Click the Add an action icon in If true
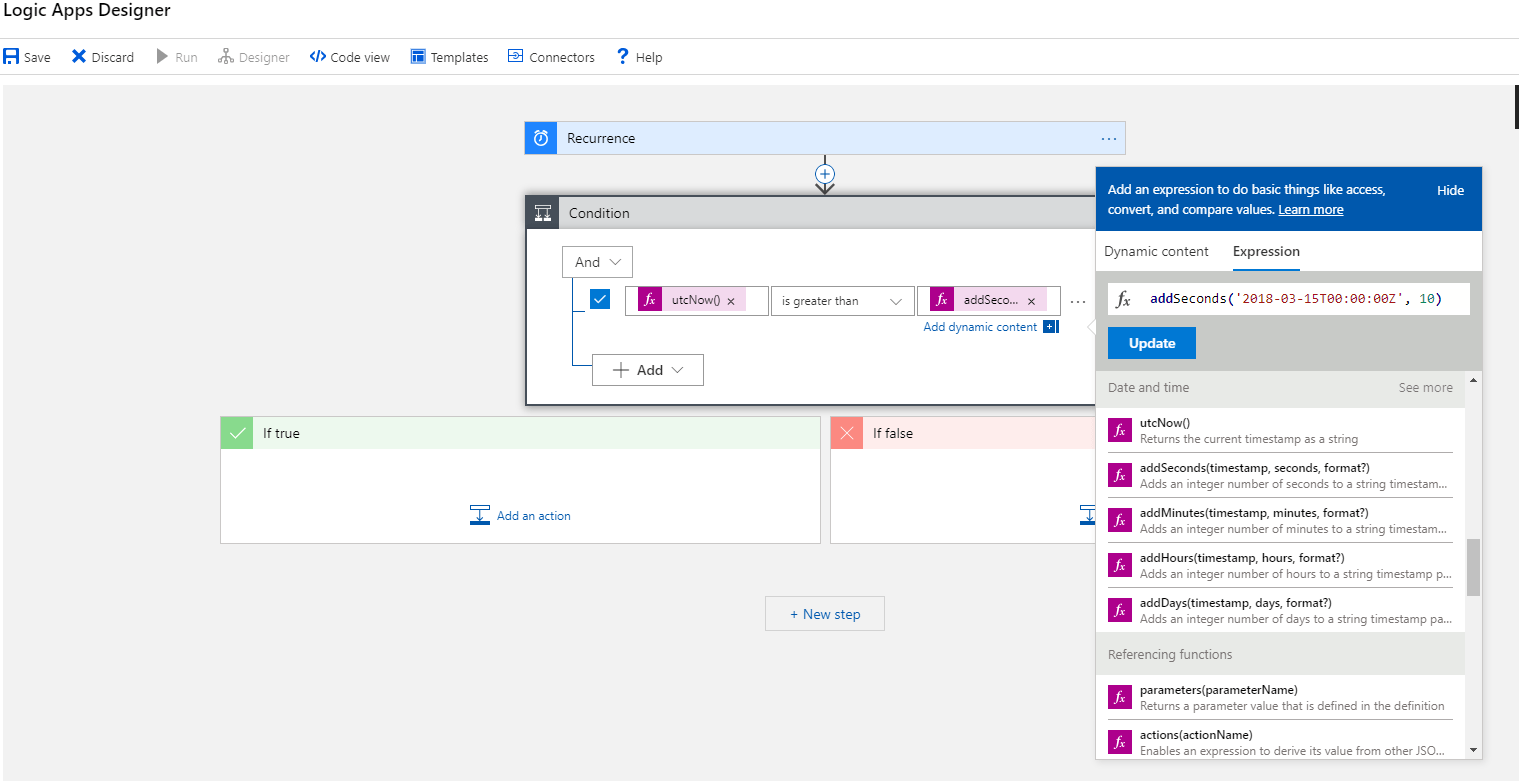Image resolution: width=1519 pixels, height=781 pixels. click(x=480, y=515)
